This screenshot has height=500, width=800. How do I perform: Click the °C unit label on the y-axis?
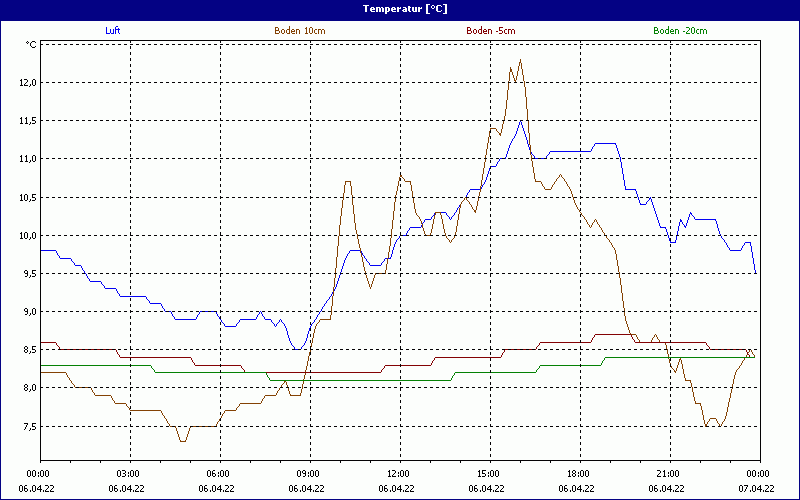click(x=30, y=45)
